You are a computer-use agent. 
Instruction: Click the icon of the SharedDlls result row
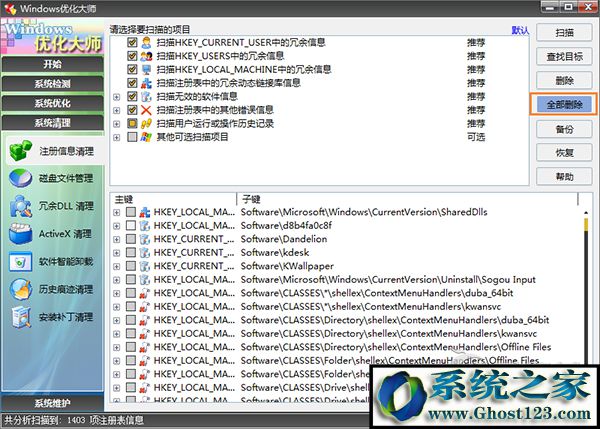click(144, 212)
